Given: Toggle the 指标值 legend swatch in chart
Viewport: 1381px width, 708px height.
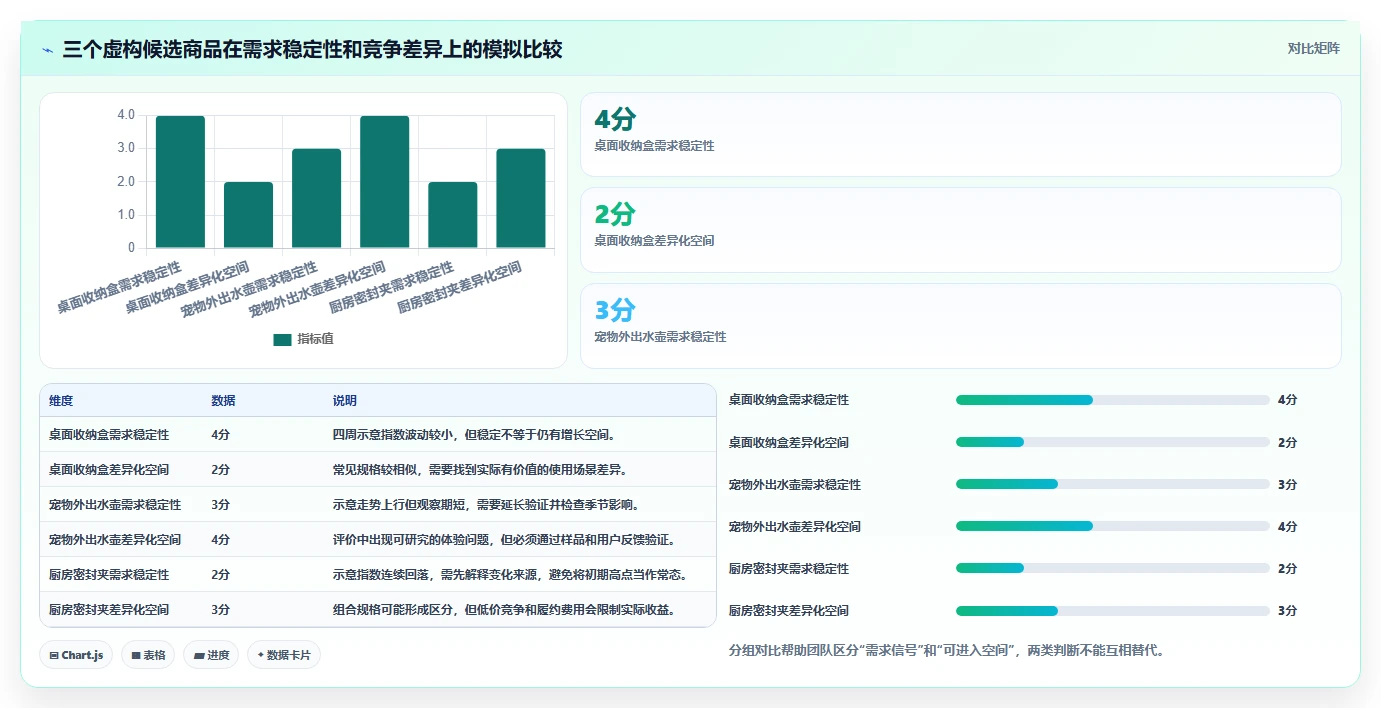Looking at the screenshot, I should click(282, 339).
